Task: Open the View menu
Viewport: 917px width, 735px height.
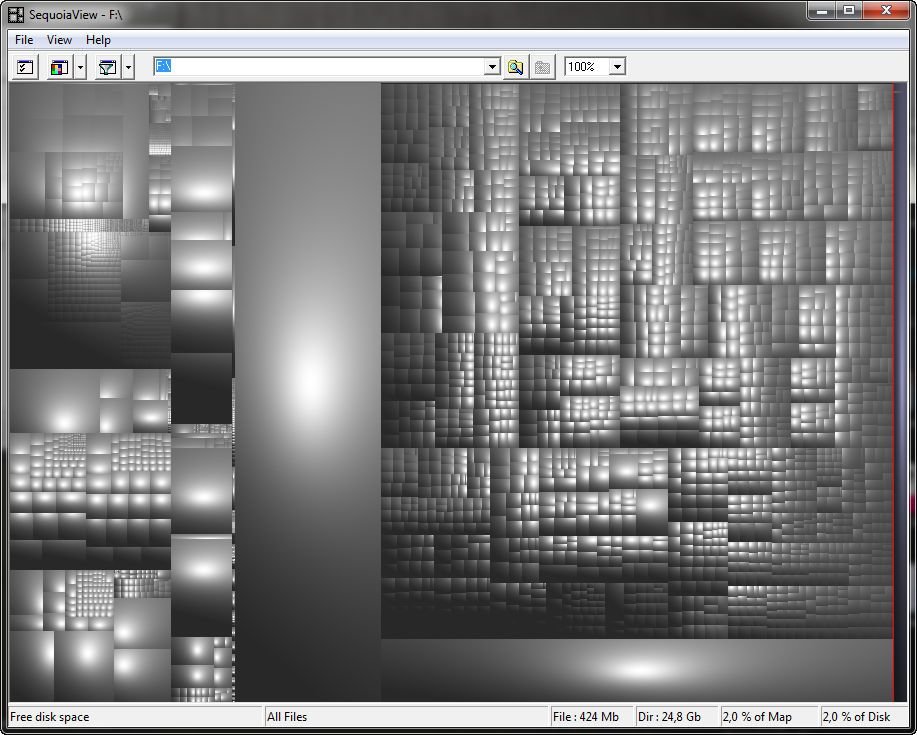Action: pos(60,40)
